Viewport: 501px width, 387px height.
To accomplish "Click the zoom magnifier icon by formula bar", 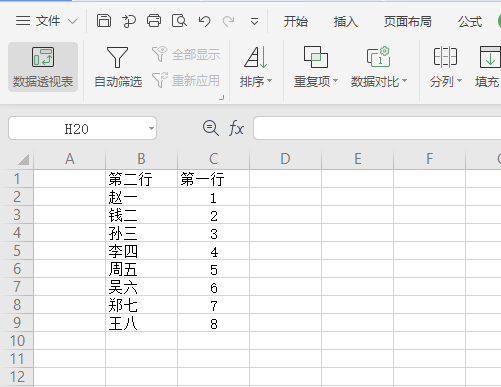I will click(x=211, y=128).
